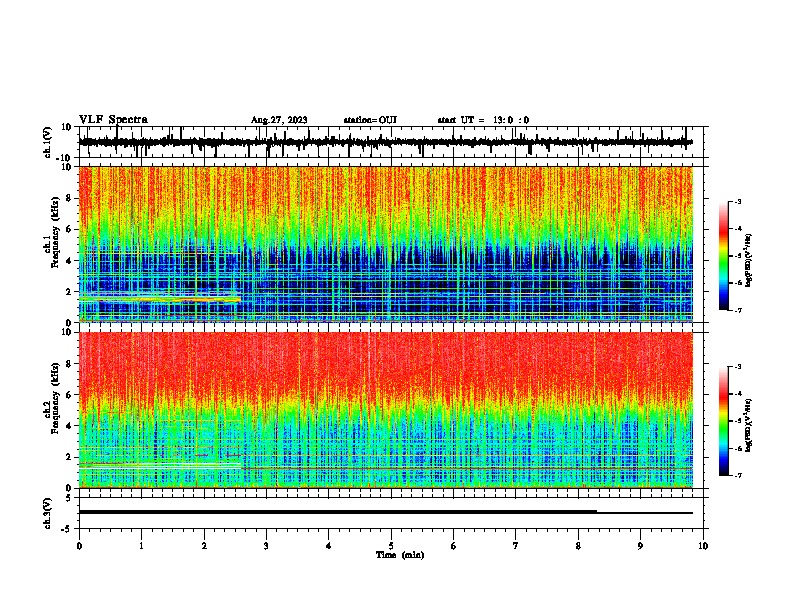Click the "-3" label on ch.2 color bar
Screen dimensions: 792x612
click(737, 367)
